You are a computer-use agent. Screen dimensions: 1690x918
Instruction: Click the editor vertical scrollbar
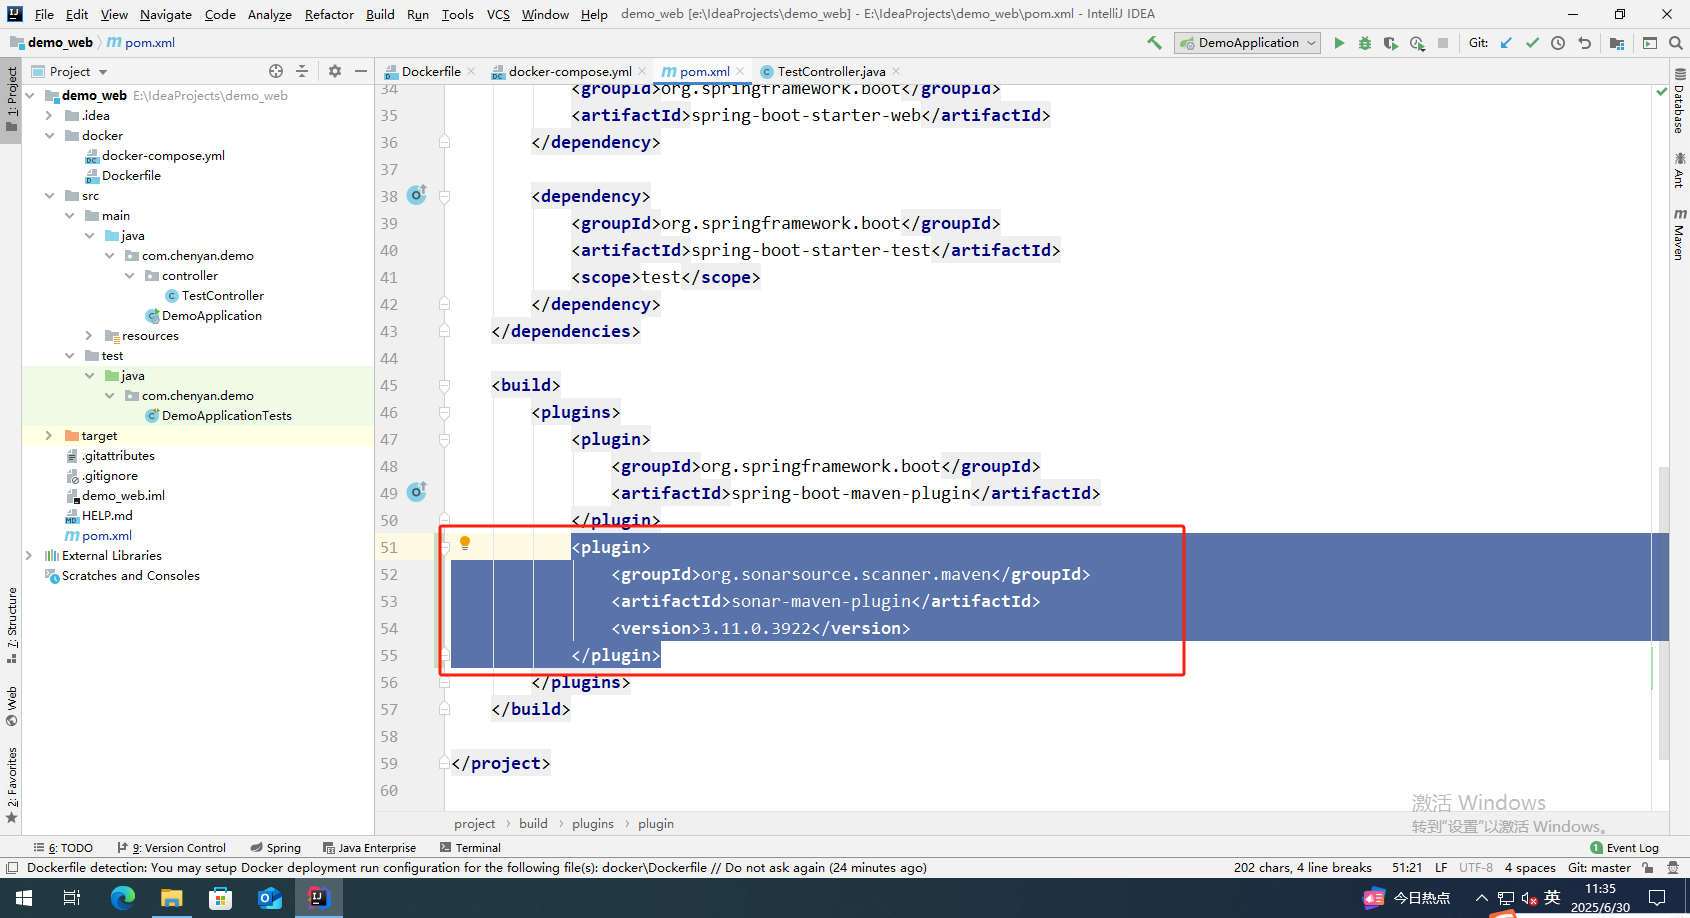tap(1664, 613)
